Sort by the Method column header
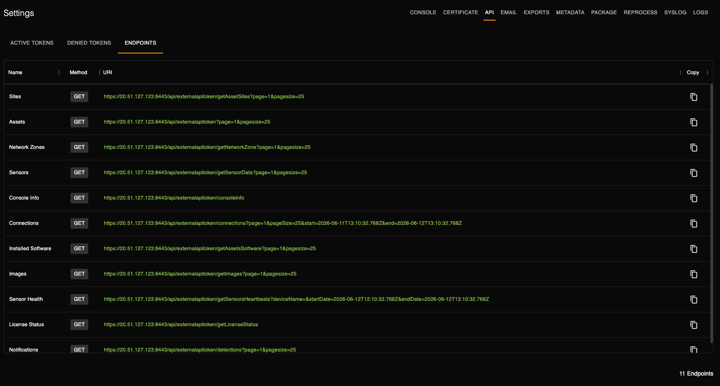720x386 pixels. 78,72
